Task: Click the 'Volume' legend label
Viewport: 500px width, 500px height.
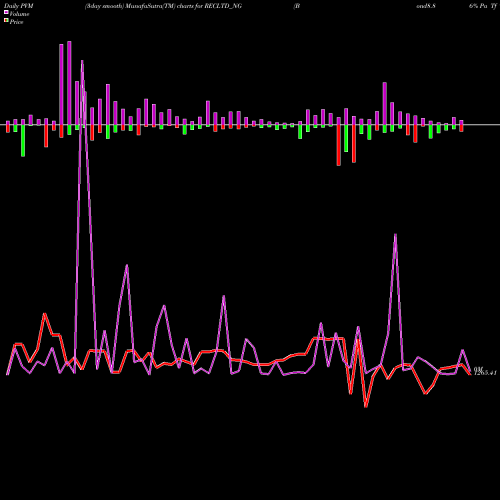Action: coord(19,14)
